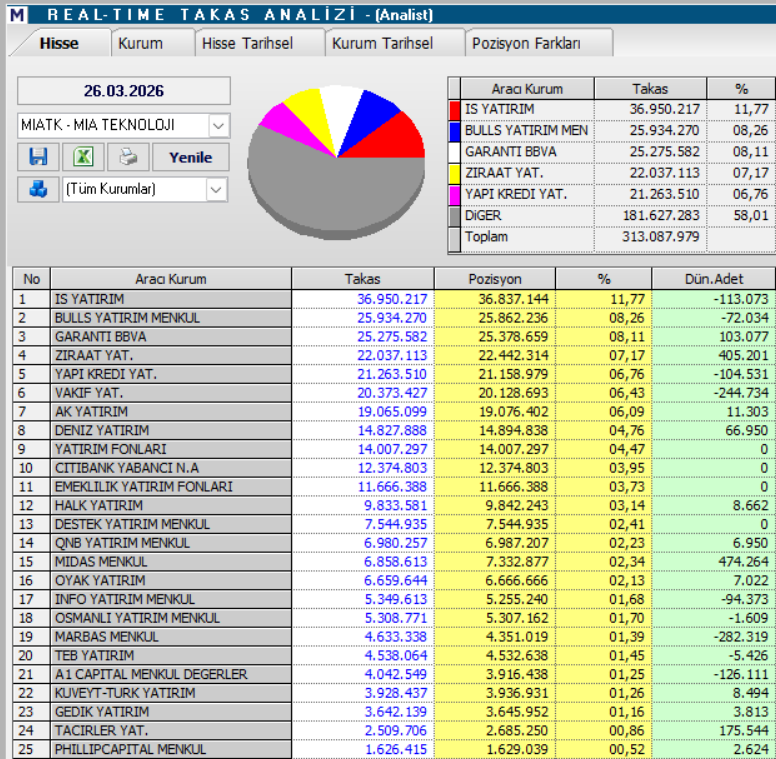Export data with the Excel icon
Viewport: 776px width, 759px height.
83,157
